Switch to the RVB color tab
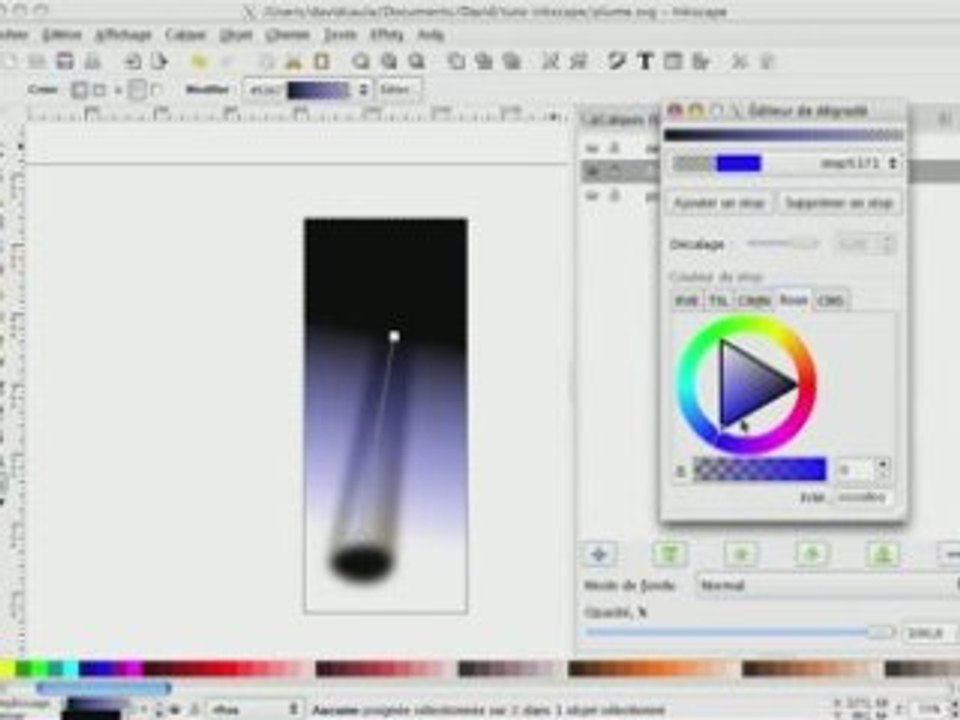The width and height of the screenshot is (960, 720). (x=686, y=301)
